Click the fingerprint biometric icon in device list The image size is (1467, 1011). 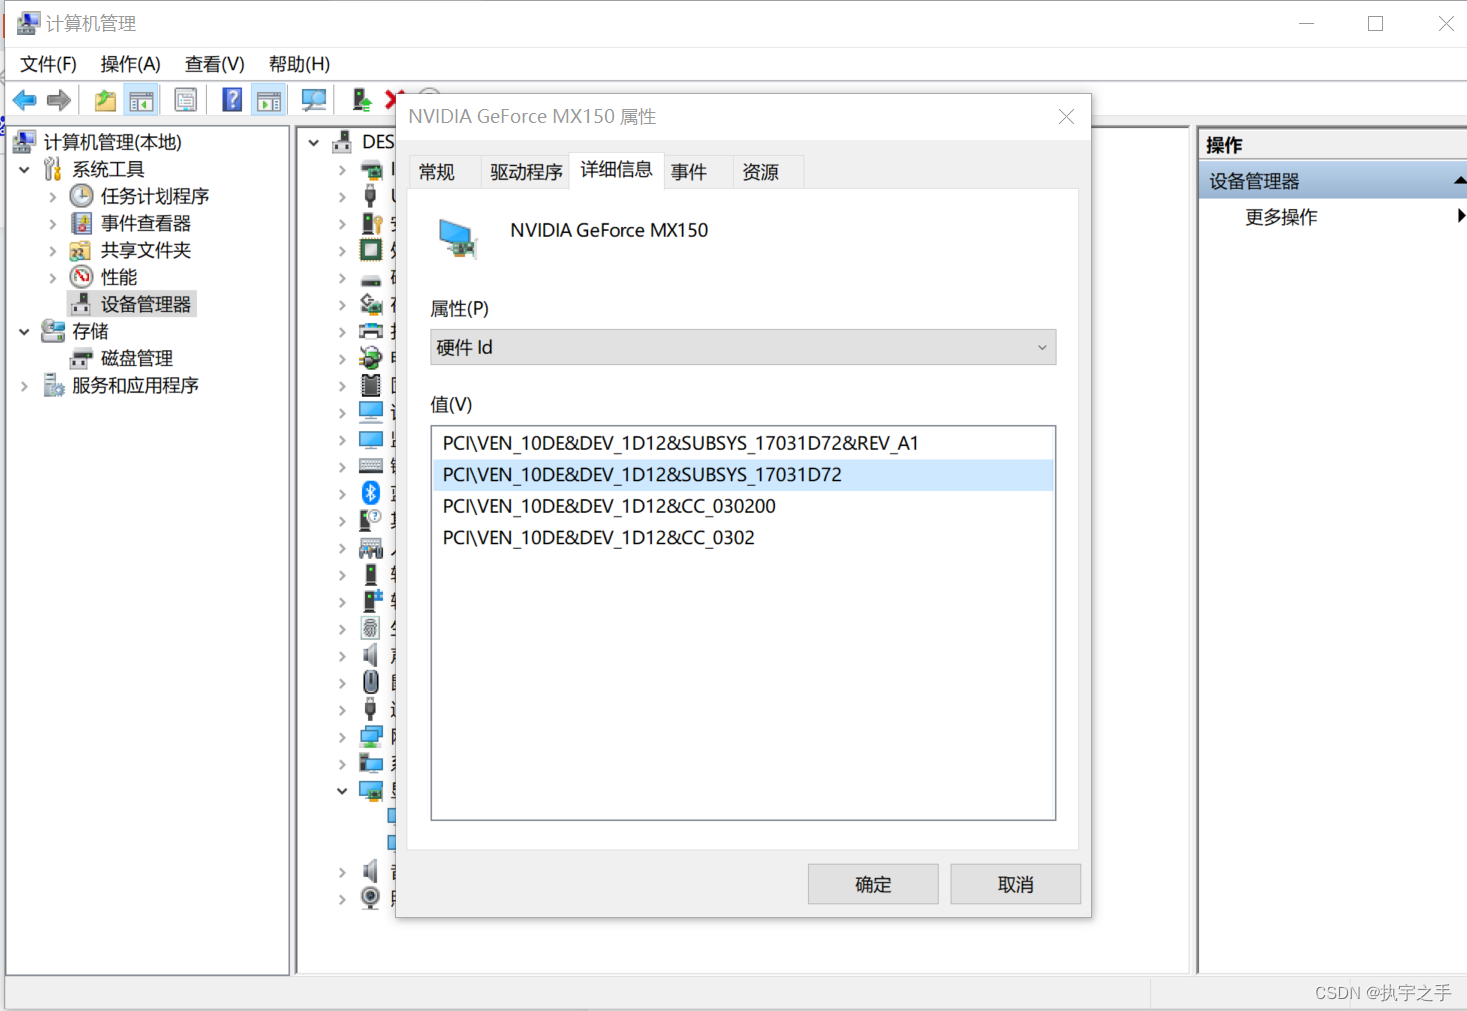click(371, 628)
